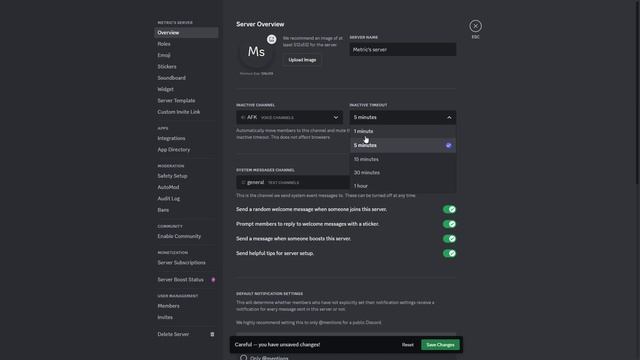Viewport: 640px width, 360px height.
Task: Open the App Directory page
Action: [x=186, y=149]
